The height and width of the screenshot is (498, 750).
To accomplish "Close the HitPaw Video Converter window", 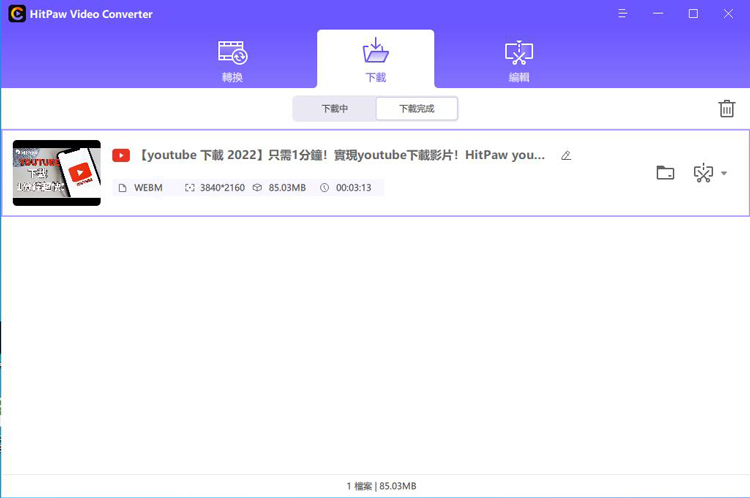I will [x=728, y=13].
